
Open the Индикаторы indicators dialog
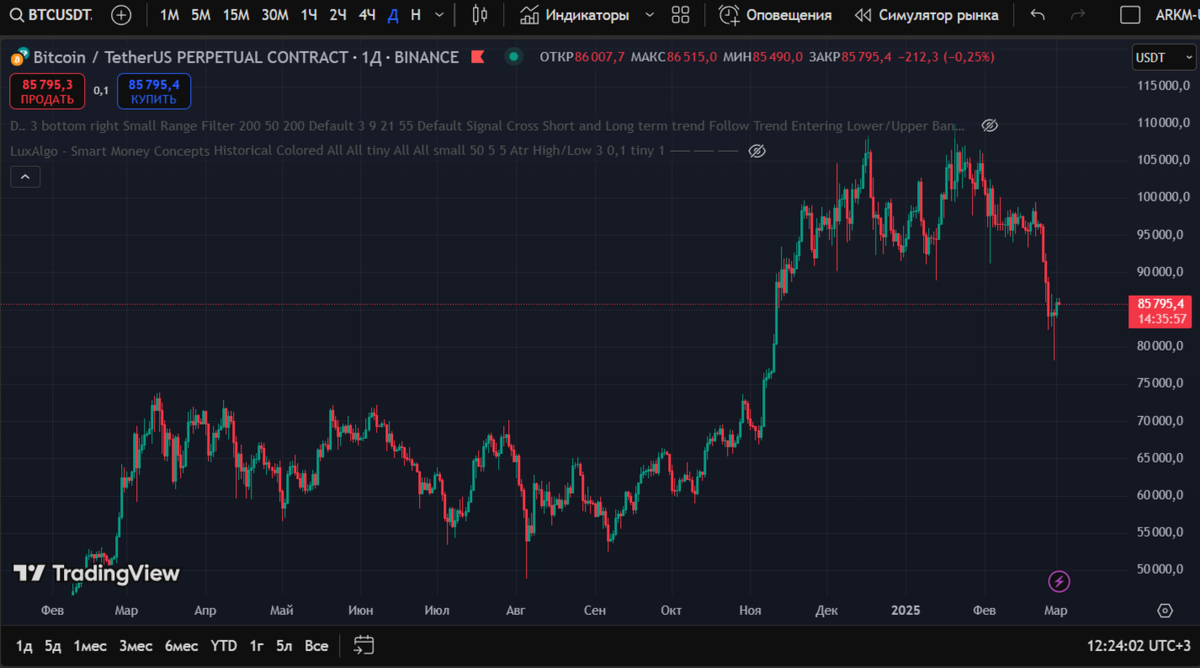pos(575,15)
